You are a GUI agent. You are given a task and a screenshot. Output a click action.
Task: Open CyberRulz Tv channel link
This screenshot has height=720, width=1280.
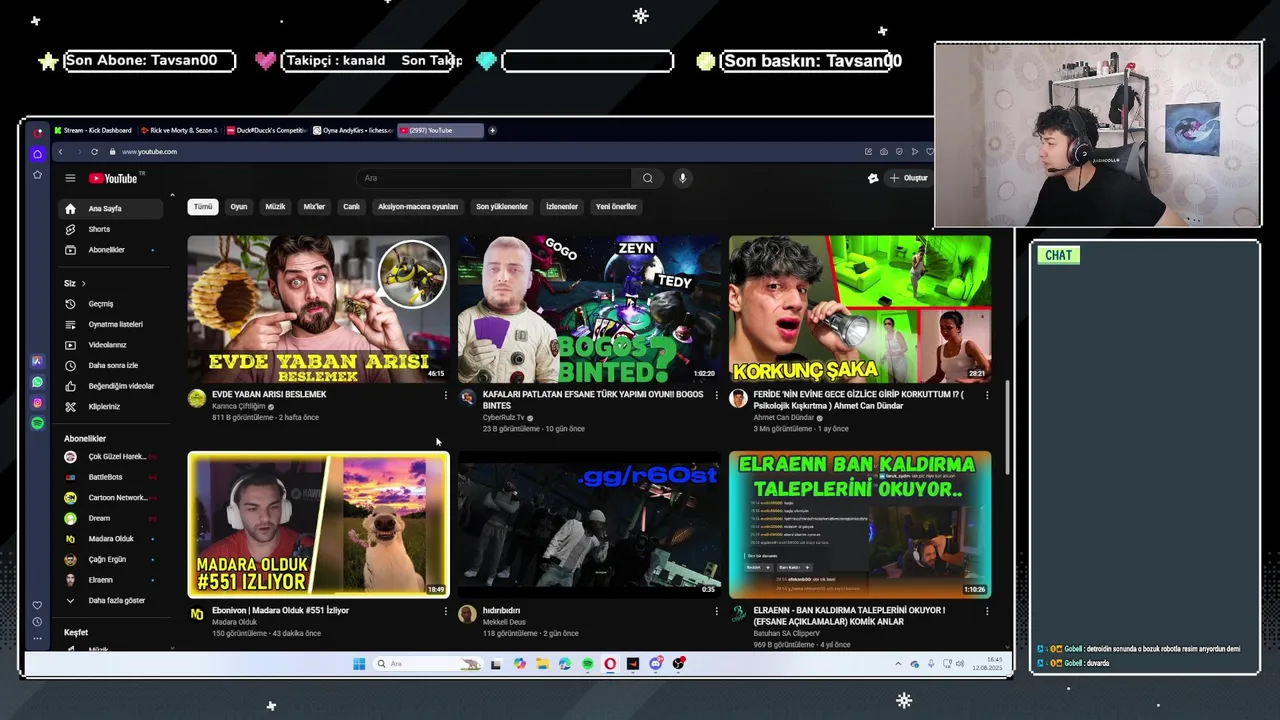pos(503,418)
